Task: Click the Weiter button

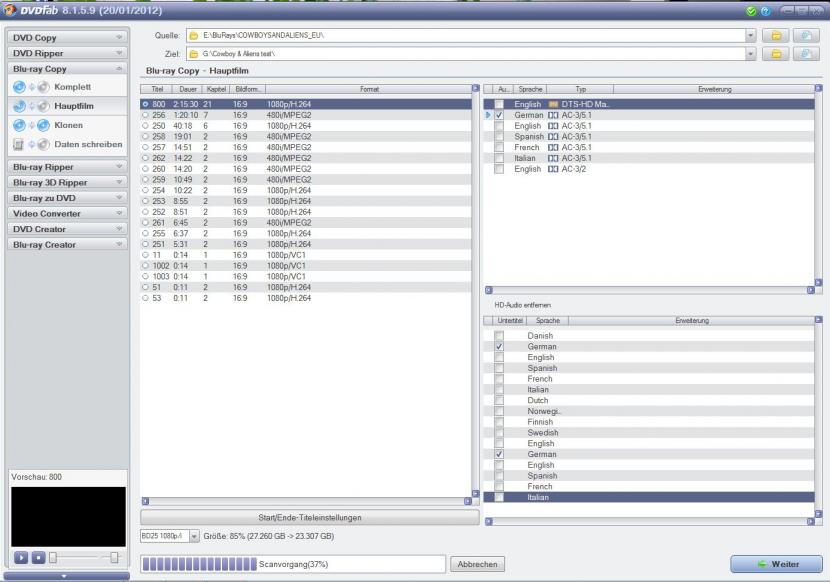Action: [x=777, y=565]
